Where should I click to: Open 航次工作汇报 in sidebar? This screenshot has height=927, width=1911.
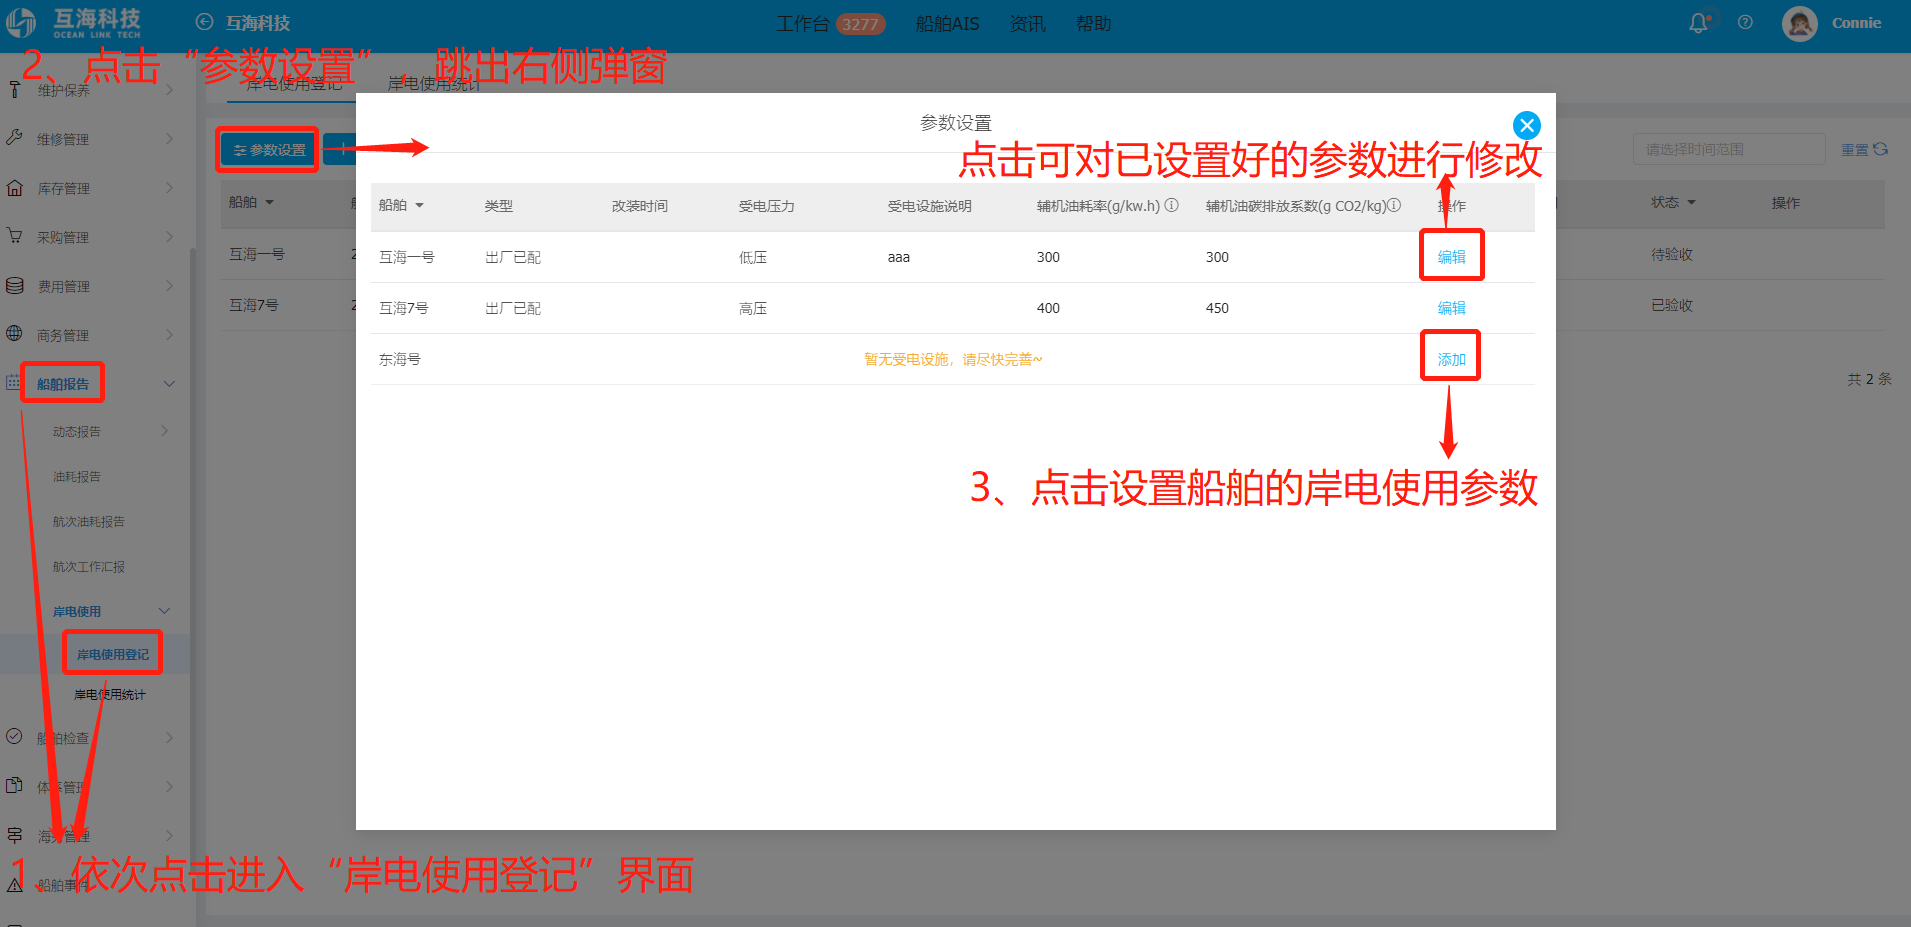[89, 566]
